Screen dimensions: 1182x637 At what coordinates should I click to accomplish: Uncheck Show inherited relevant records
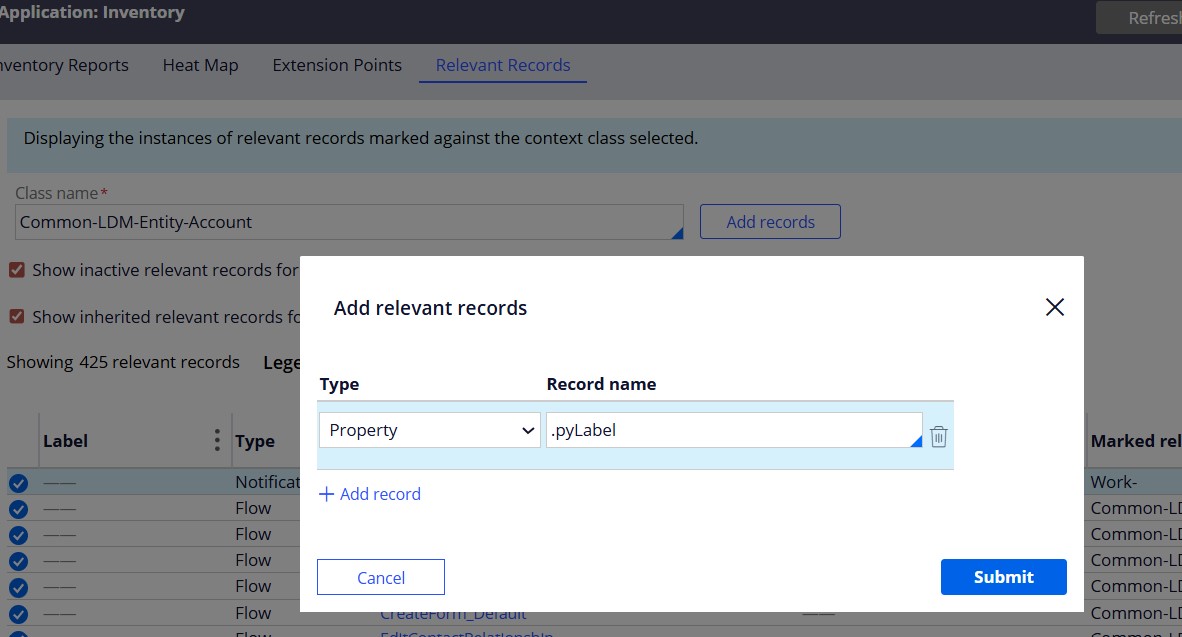pyautogui.click(x=17, y=317)
